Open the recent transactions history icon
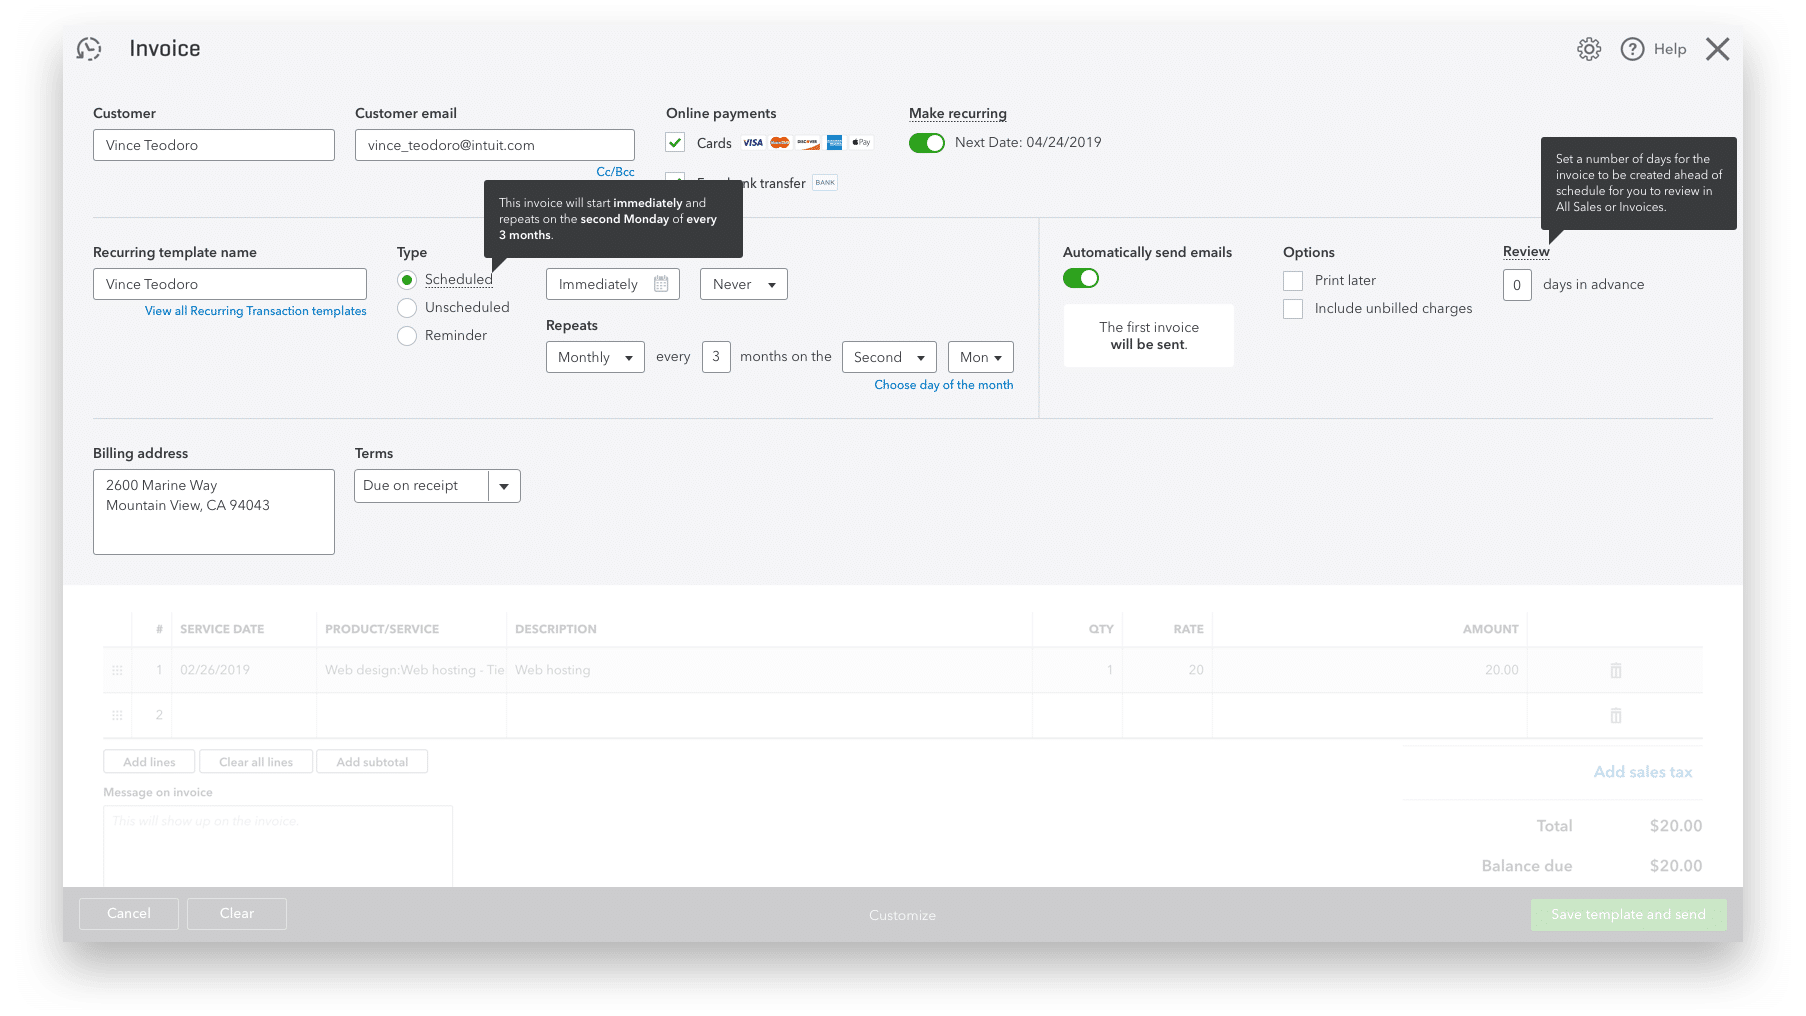Image resolution: width=1806 pixels, height=1016 pixels. pos(89,49)
